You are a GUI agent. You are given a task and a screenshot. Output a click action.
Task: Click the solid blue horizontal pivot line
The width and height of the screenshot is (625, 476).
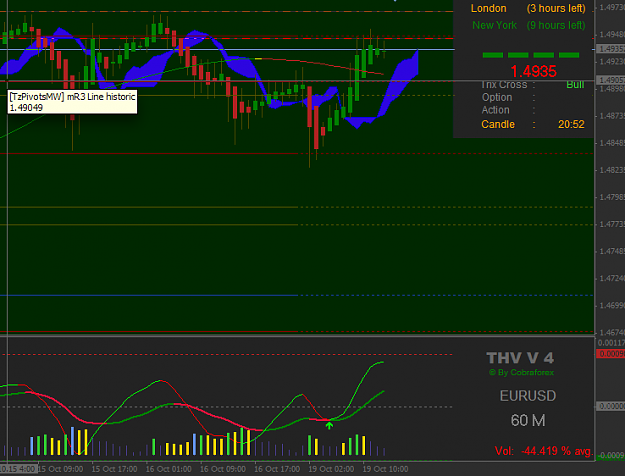(x=149, y=295)
